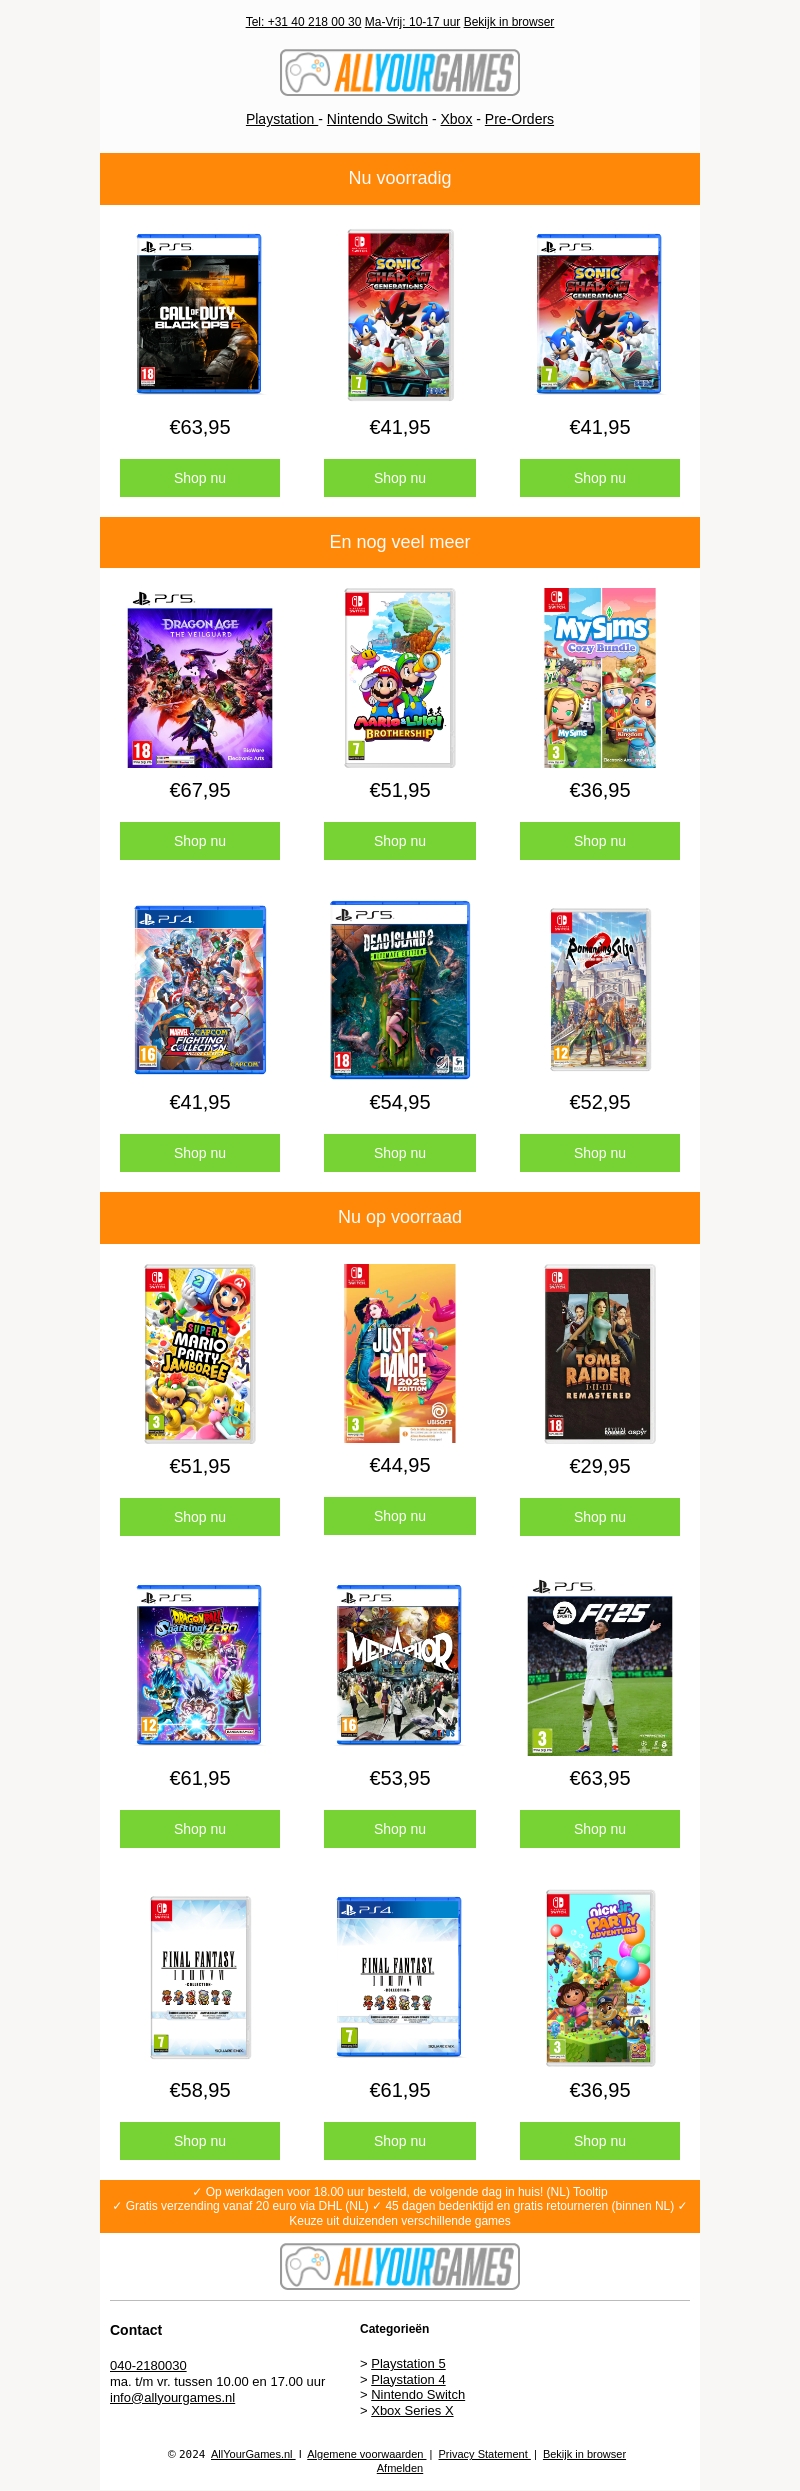Click the Dead Island 2 game cover
This screenshot has width=800, height=2491.
pyautogui.click(x=400, y=990)
